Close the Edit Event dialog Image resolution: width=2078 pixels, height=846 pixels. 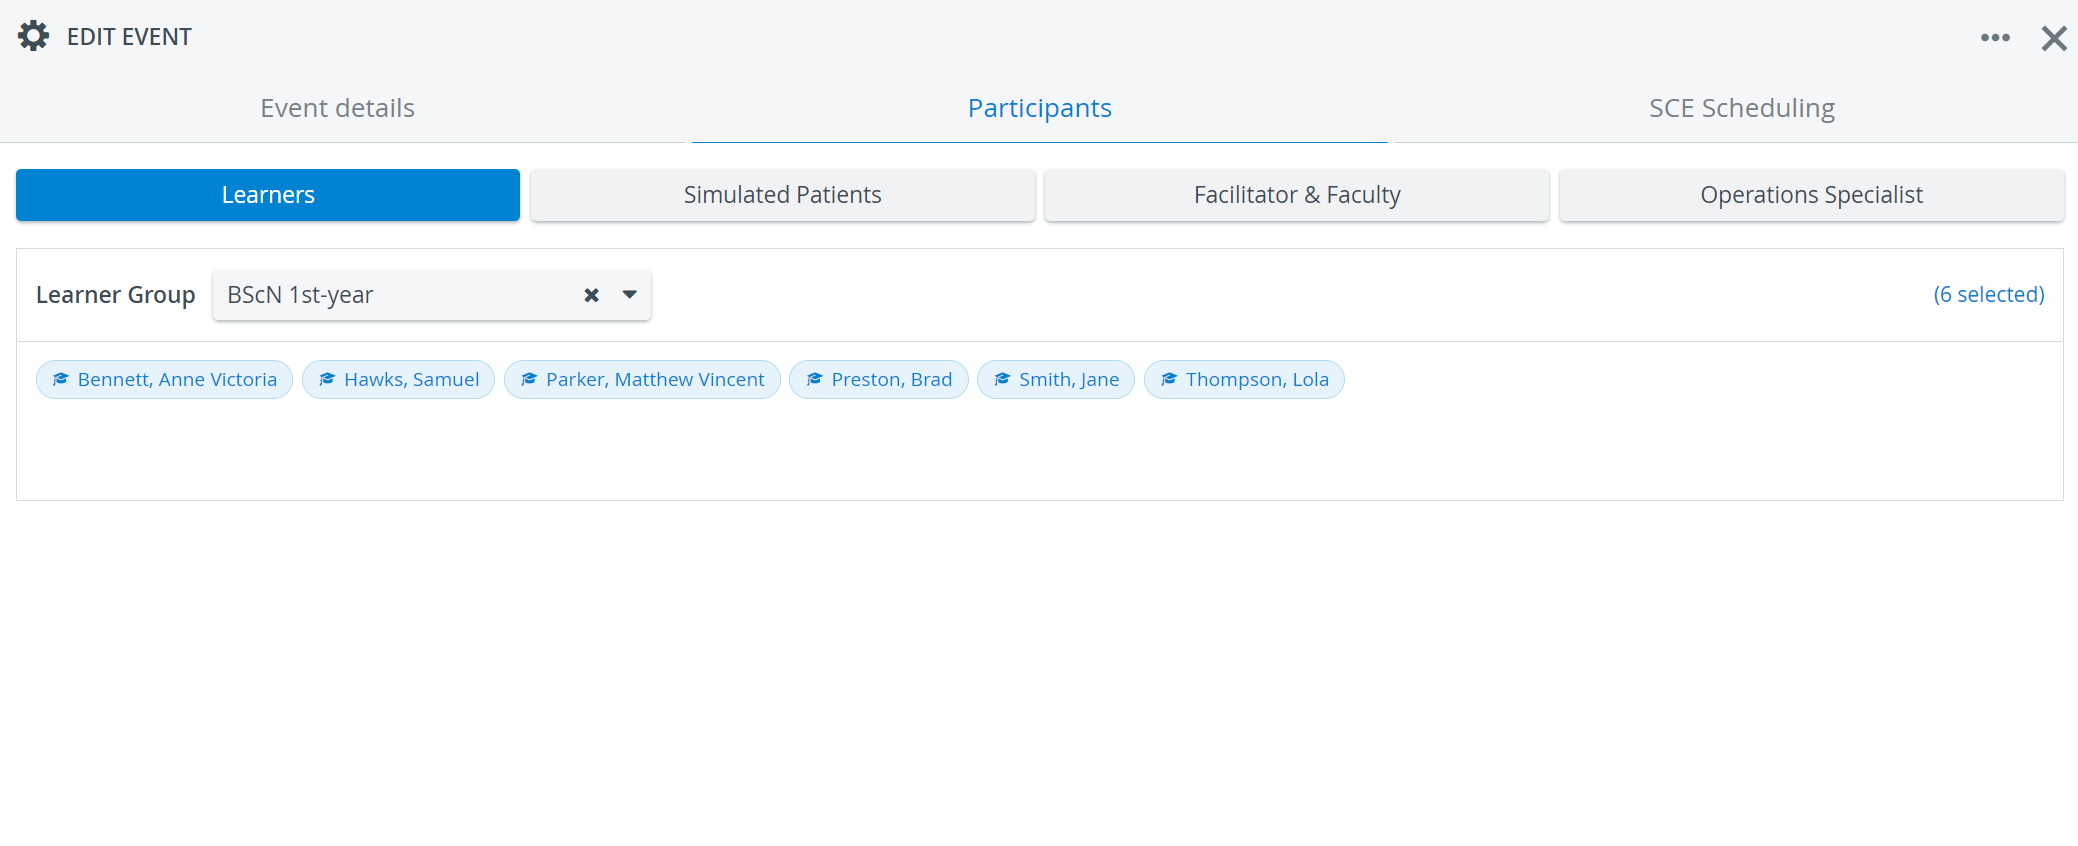pos(2054,38)
